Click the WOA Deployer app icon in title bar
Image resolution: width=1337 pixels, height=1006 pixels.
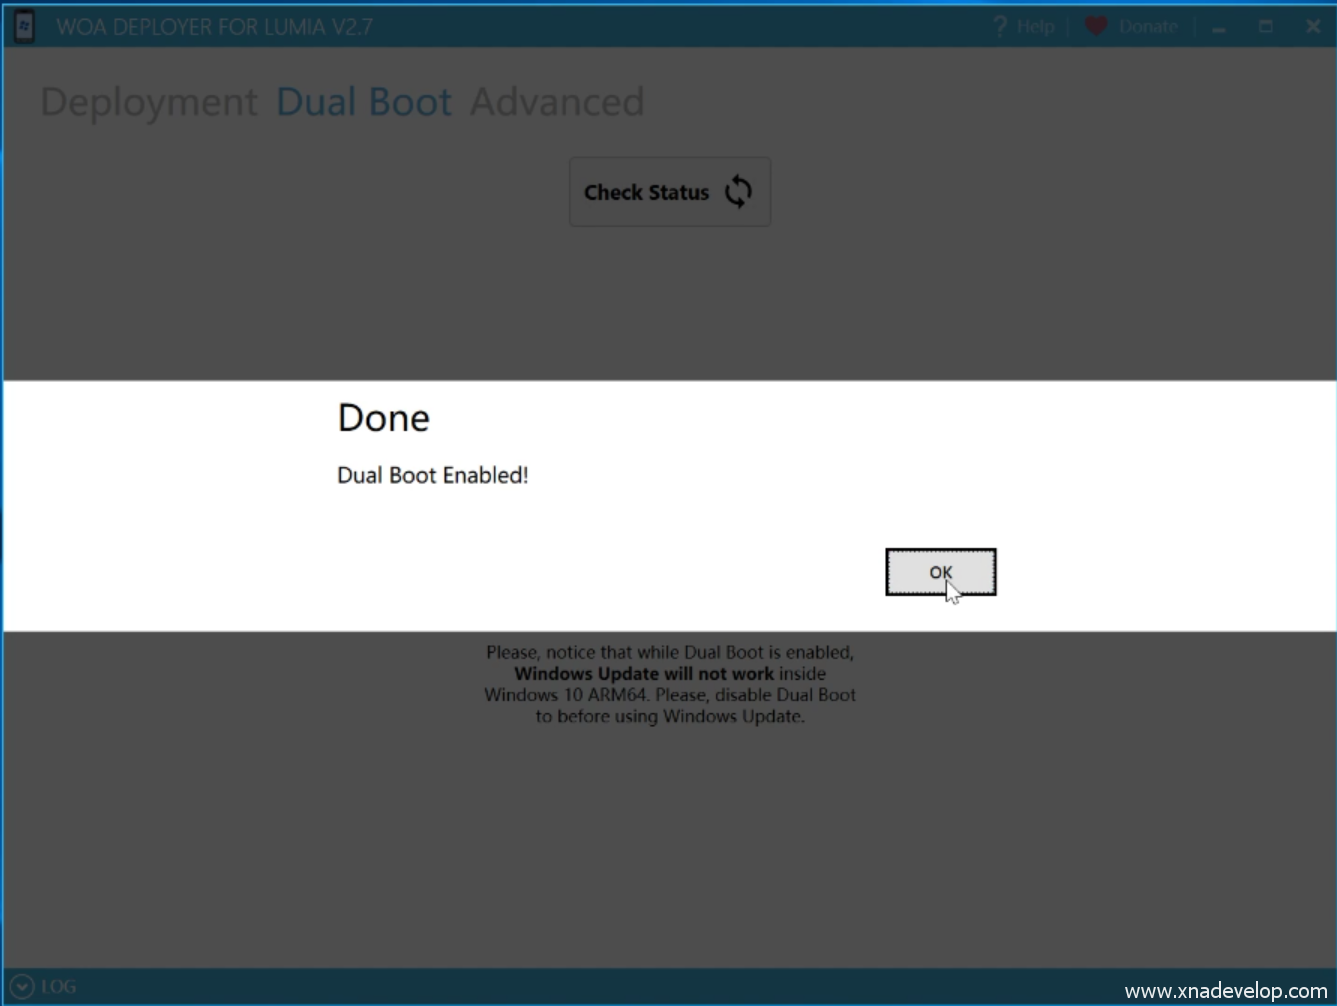[x=24, y=26]
